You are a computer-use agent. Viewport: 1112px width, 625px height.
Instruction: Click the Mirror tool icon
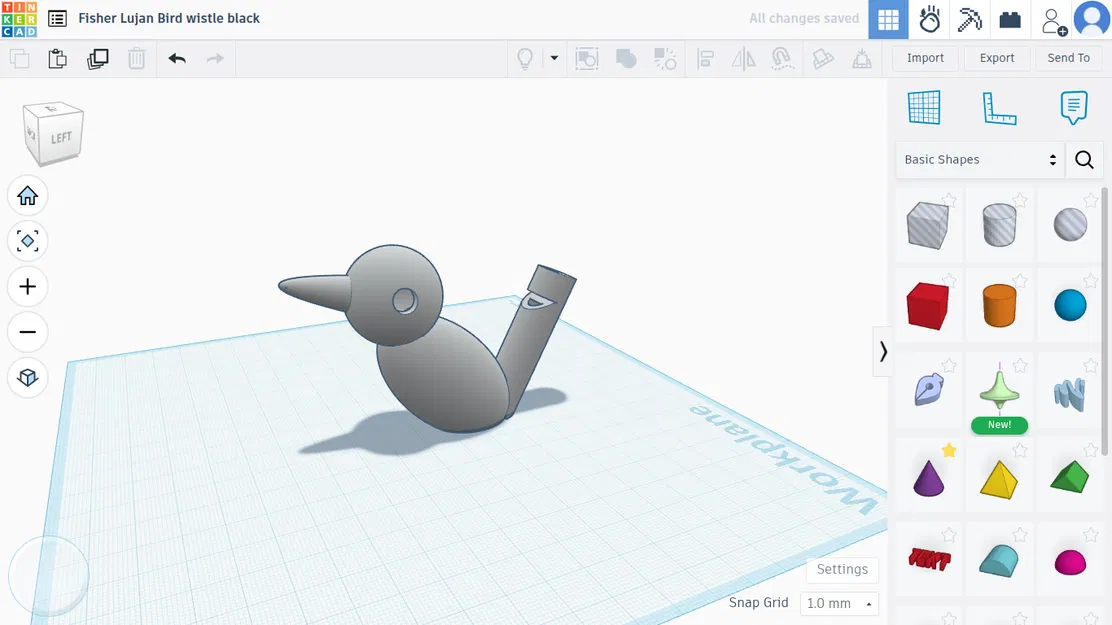[x=743, y=58]
